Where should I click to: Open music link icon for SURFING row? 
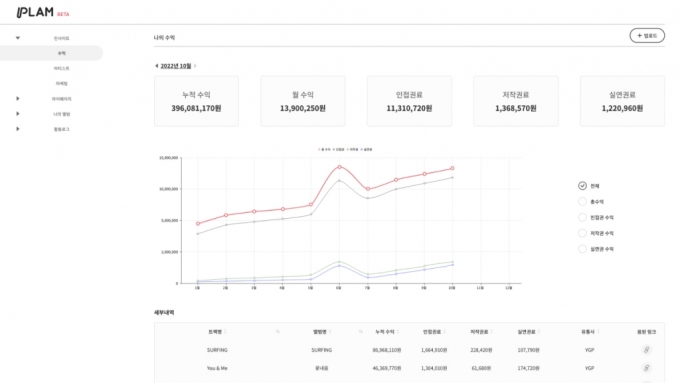point(646,350)
